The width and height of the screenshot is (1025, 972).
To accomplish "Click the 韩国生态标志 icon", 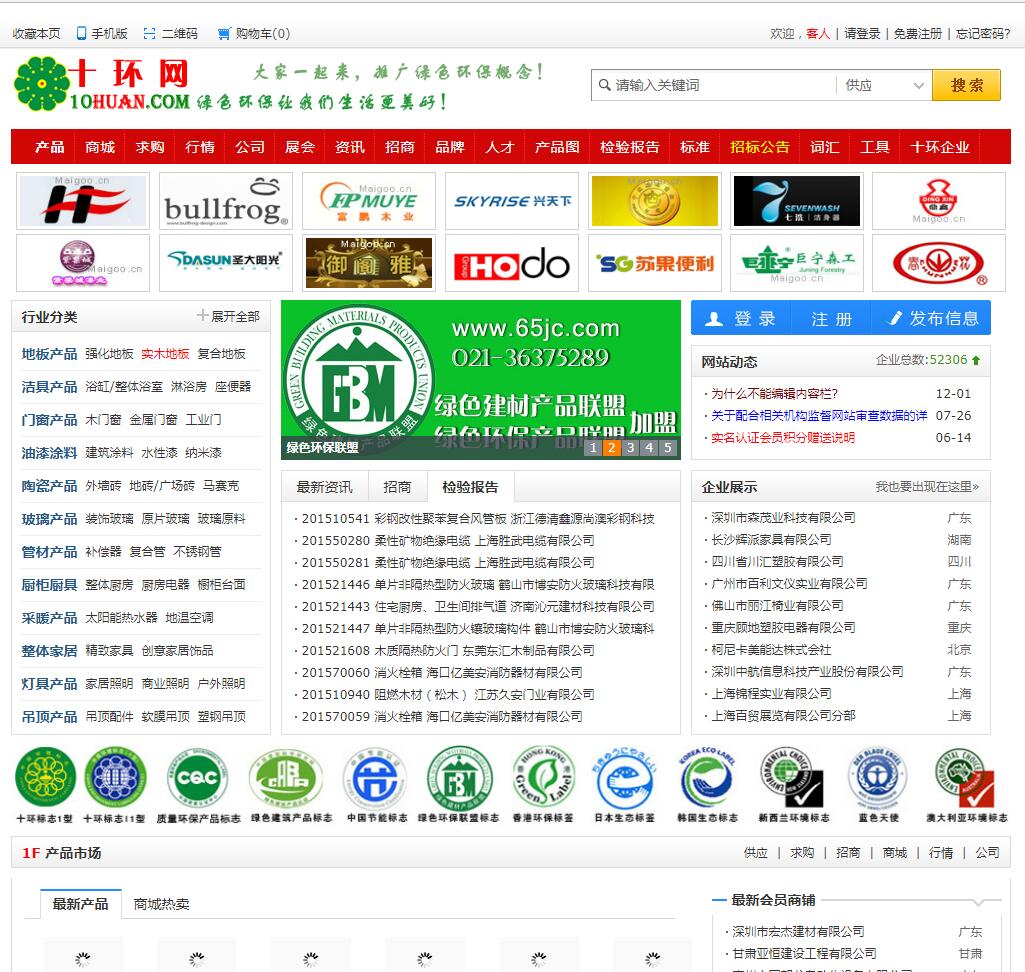I will pos(708,785).
